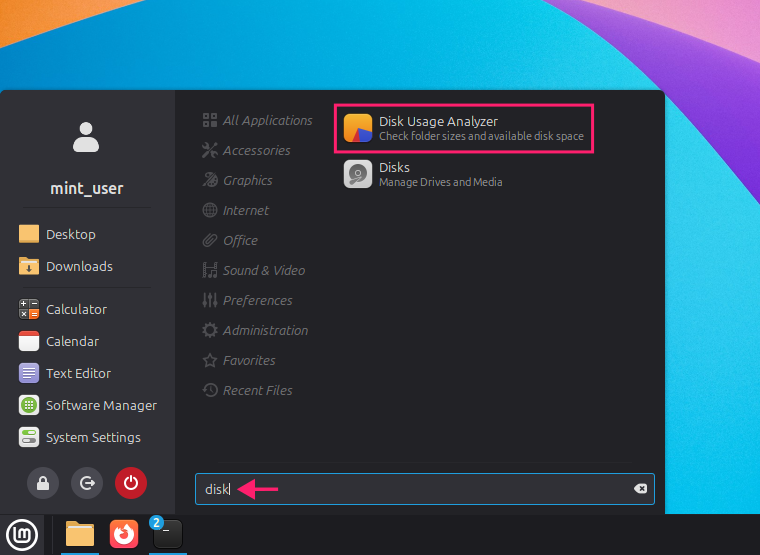Select Sound & Video category
The image size is (760, 555).
coord(253,270)
